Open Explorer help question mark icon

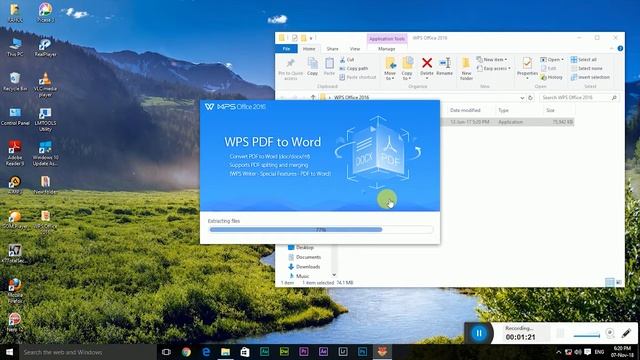(x=620, y=49)
